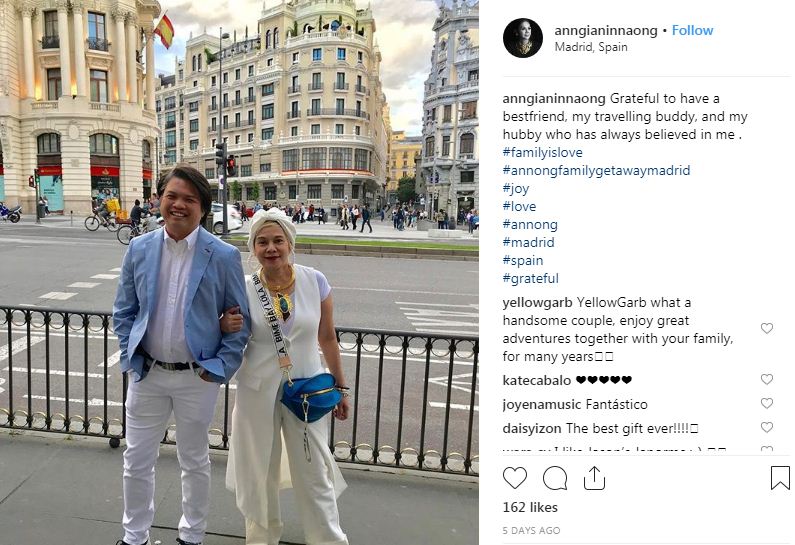Click the couple photo in Madrid
This screenshot has height=545, width=795.
(x=239, y=272)
